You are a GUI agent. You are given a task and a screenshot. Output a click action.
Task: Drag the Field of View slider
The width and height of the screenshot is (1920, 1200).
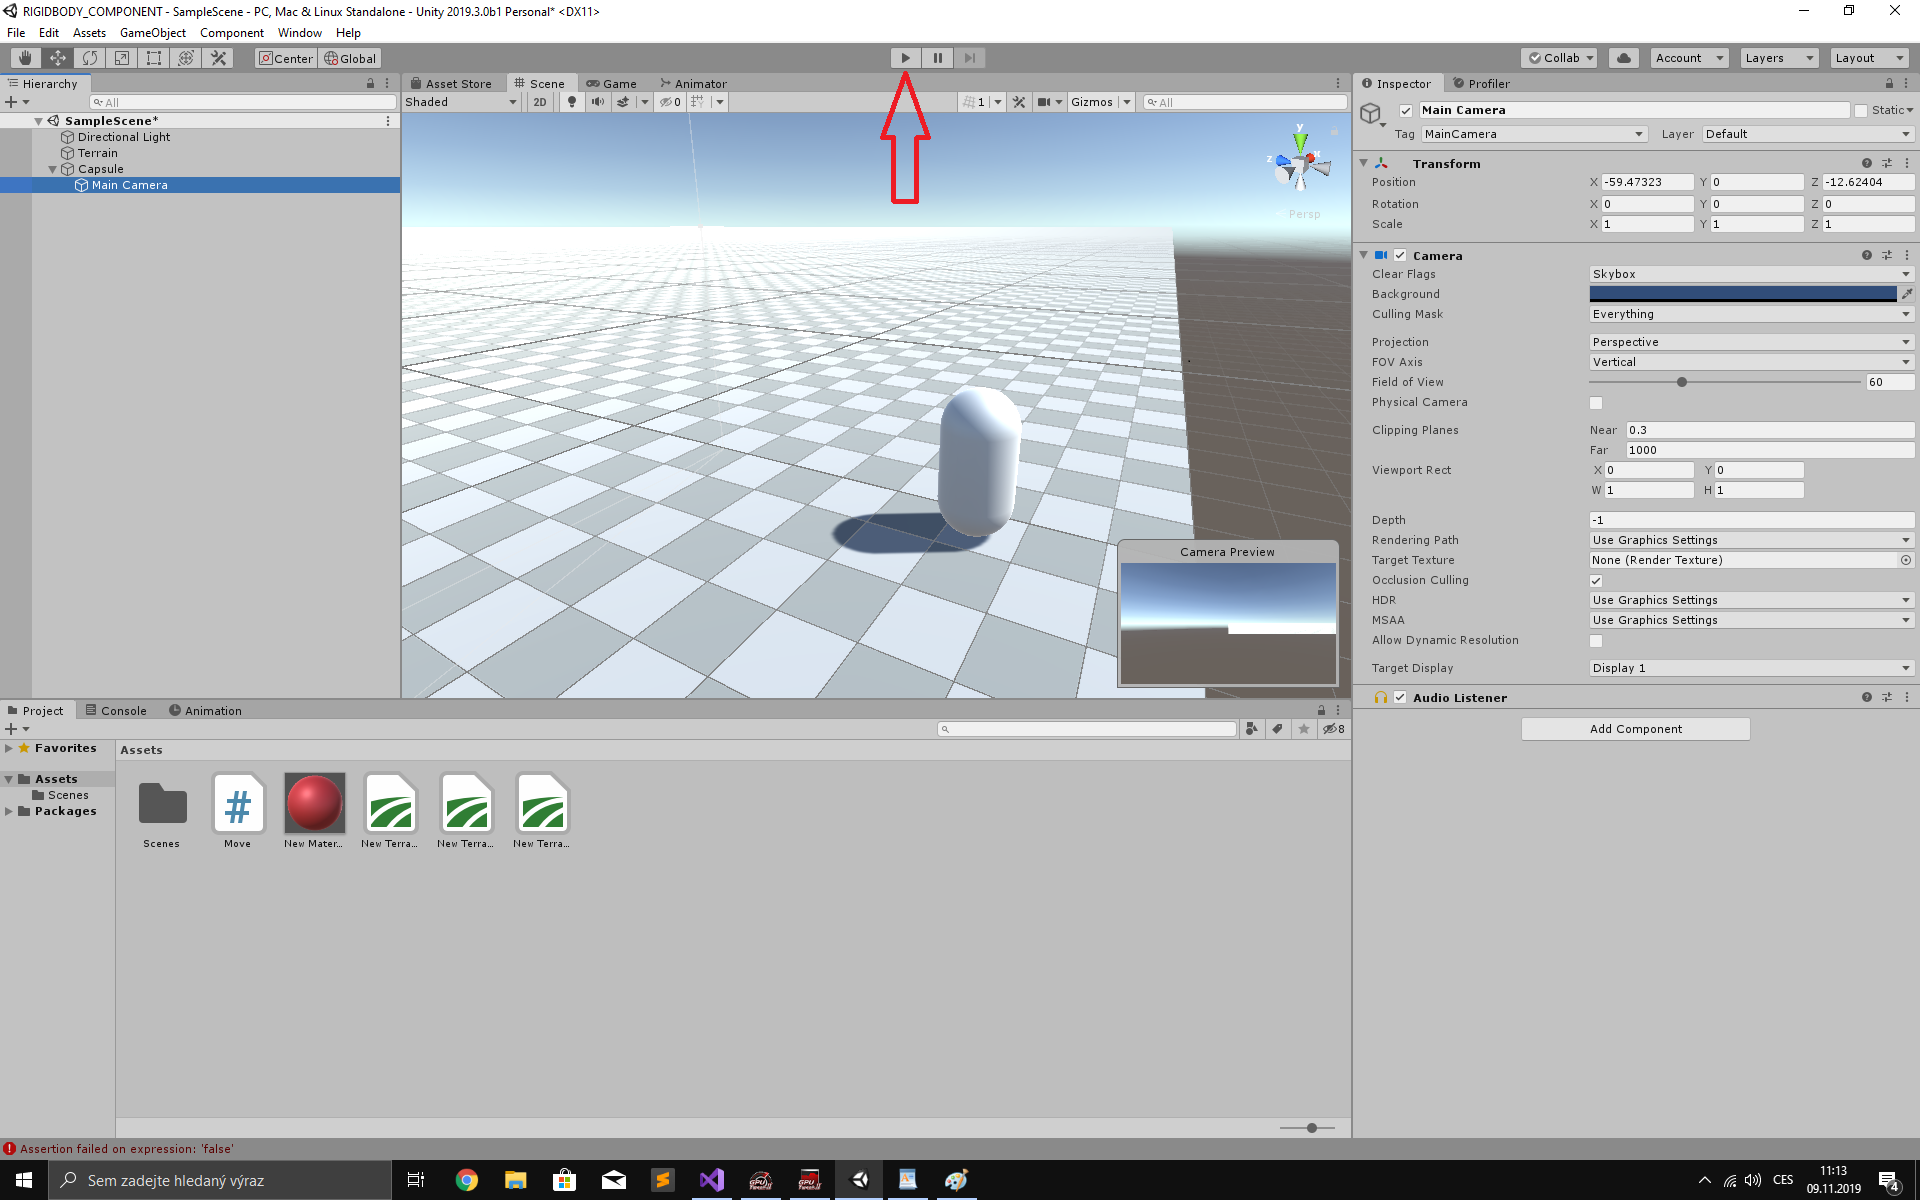click(x=1681, y=382)
